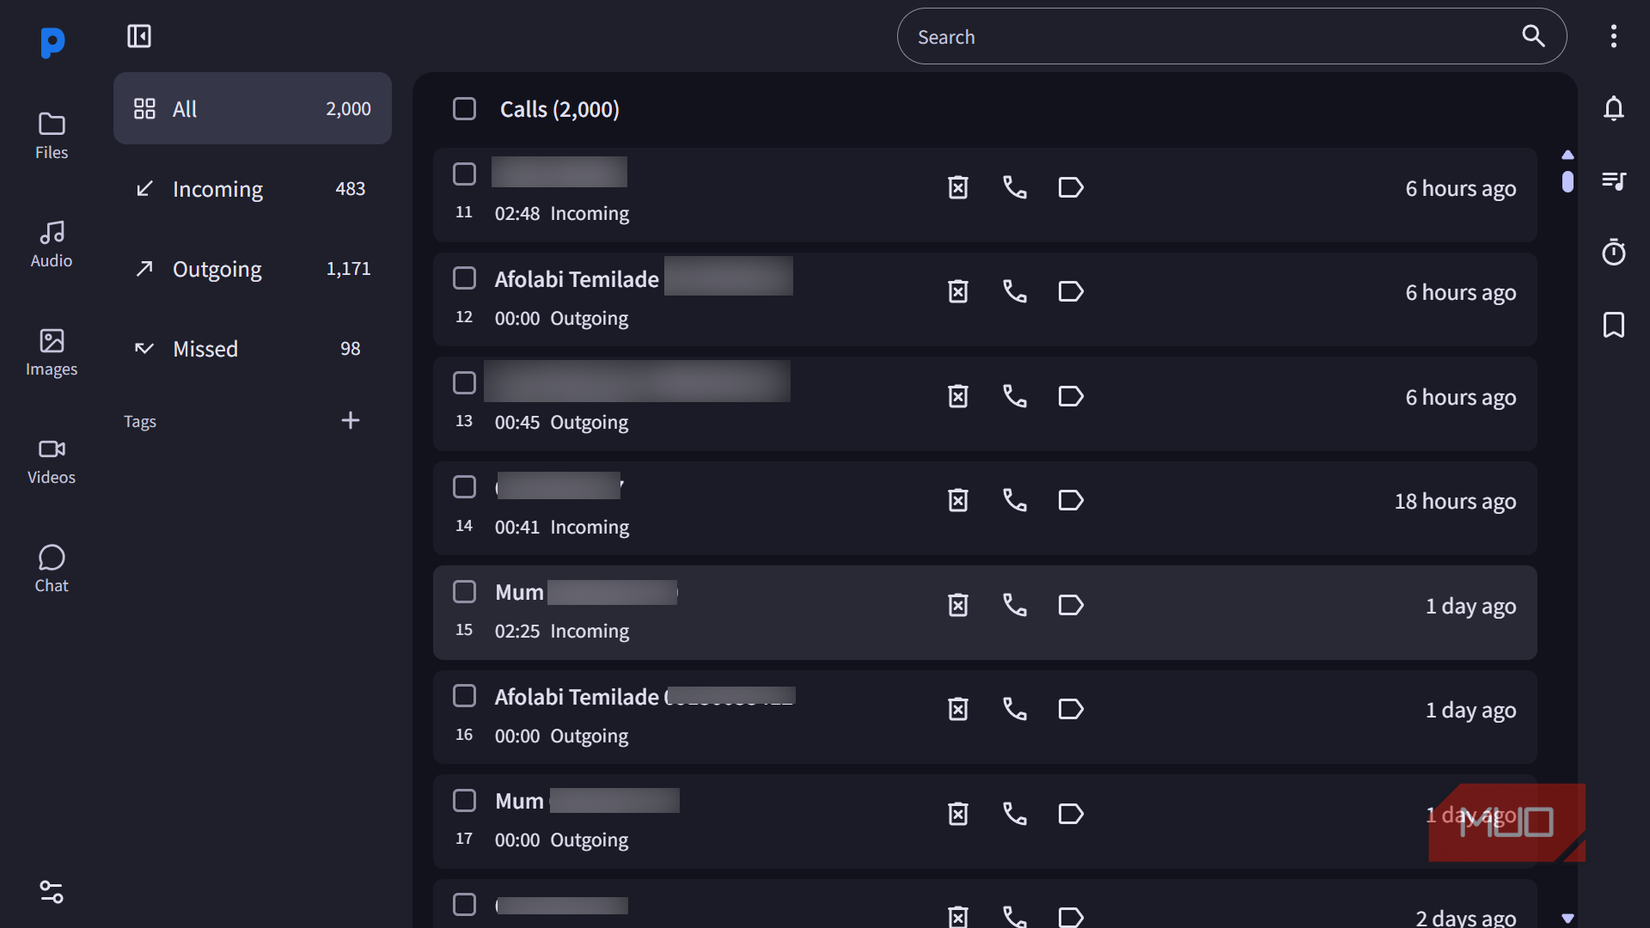Filter by Outgoing calls
The width and height of the screenshot is (1650, 928).
(x=252, y=268)
